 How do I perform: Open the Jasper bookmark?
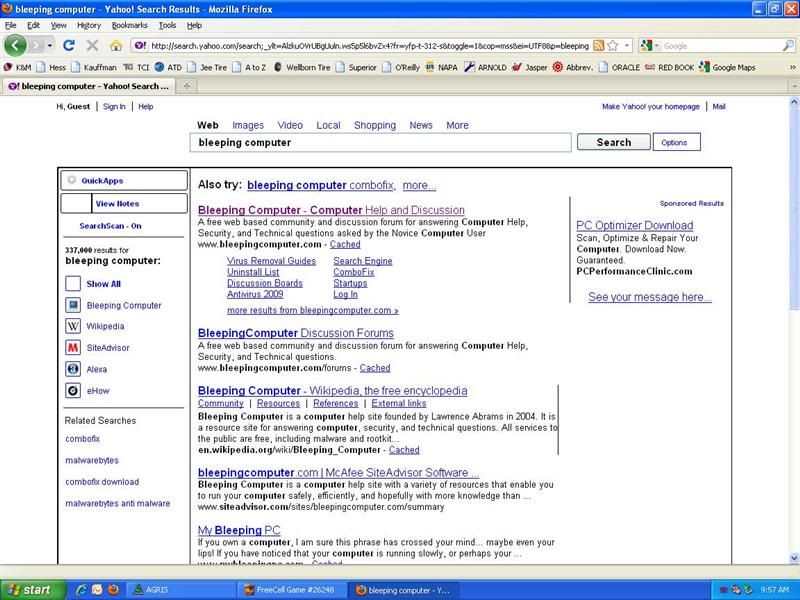pyautogui.click(x=529, y=67)
